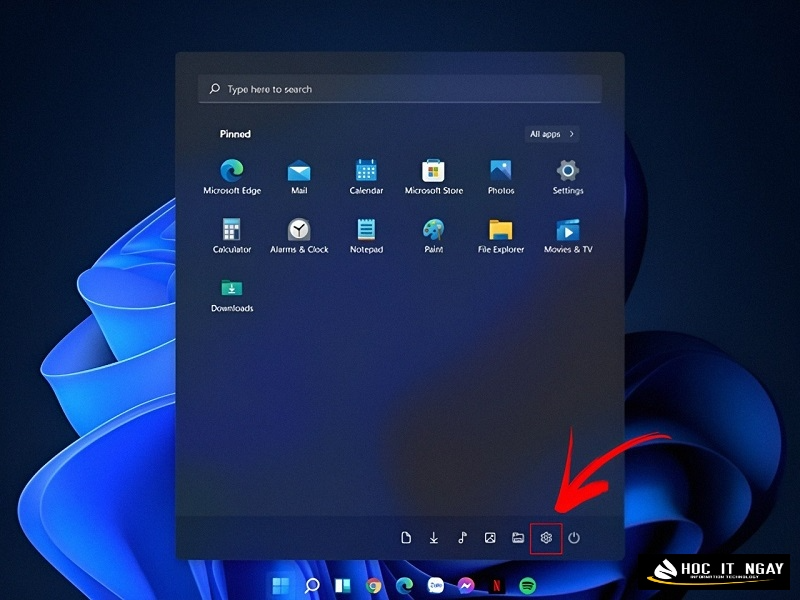Open Settings gear in Start footer

546,538
